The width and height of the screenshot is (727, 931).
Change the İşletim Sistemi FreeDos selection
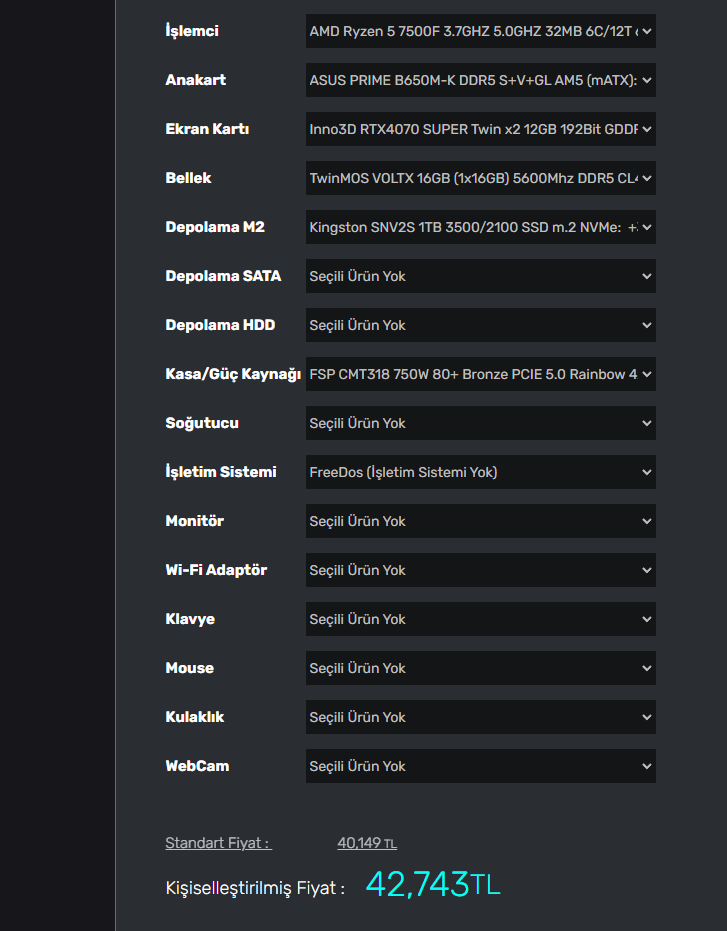pyautogui.click(x=480, y=472)
